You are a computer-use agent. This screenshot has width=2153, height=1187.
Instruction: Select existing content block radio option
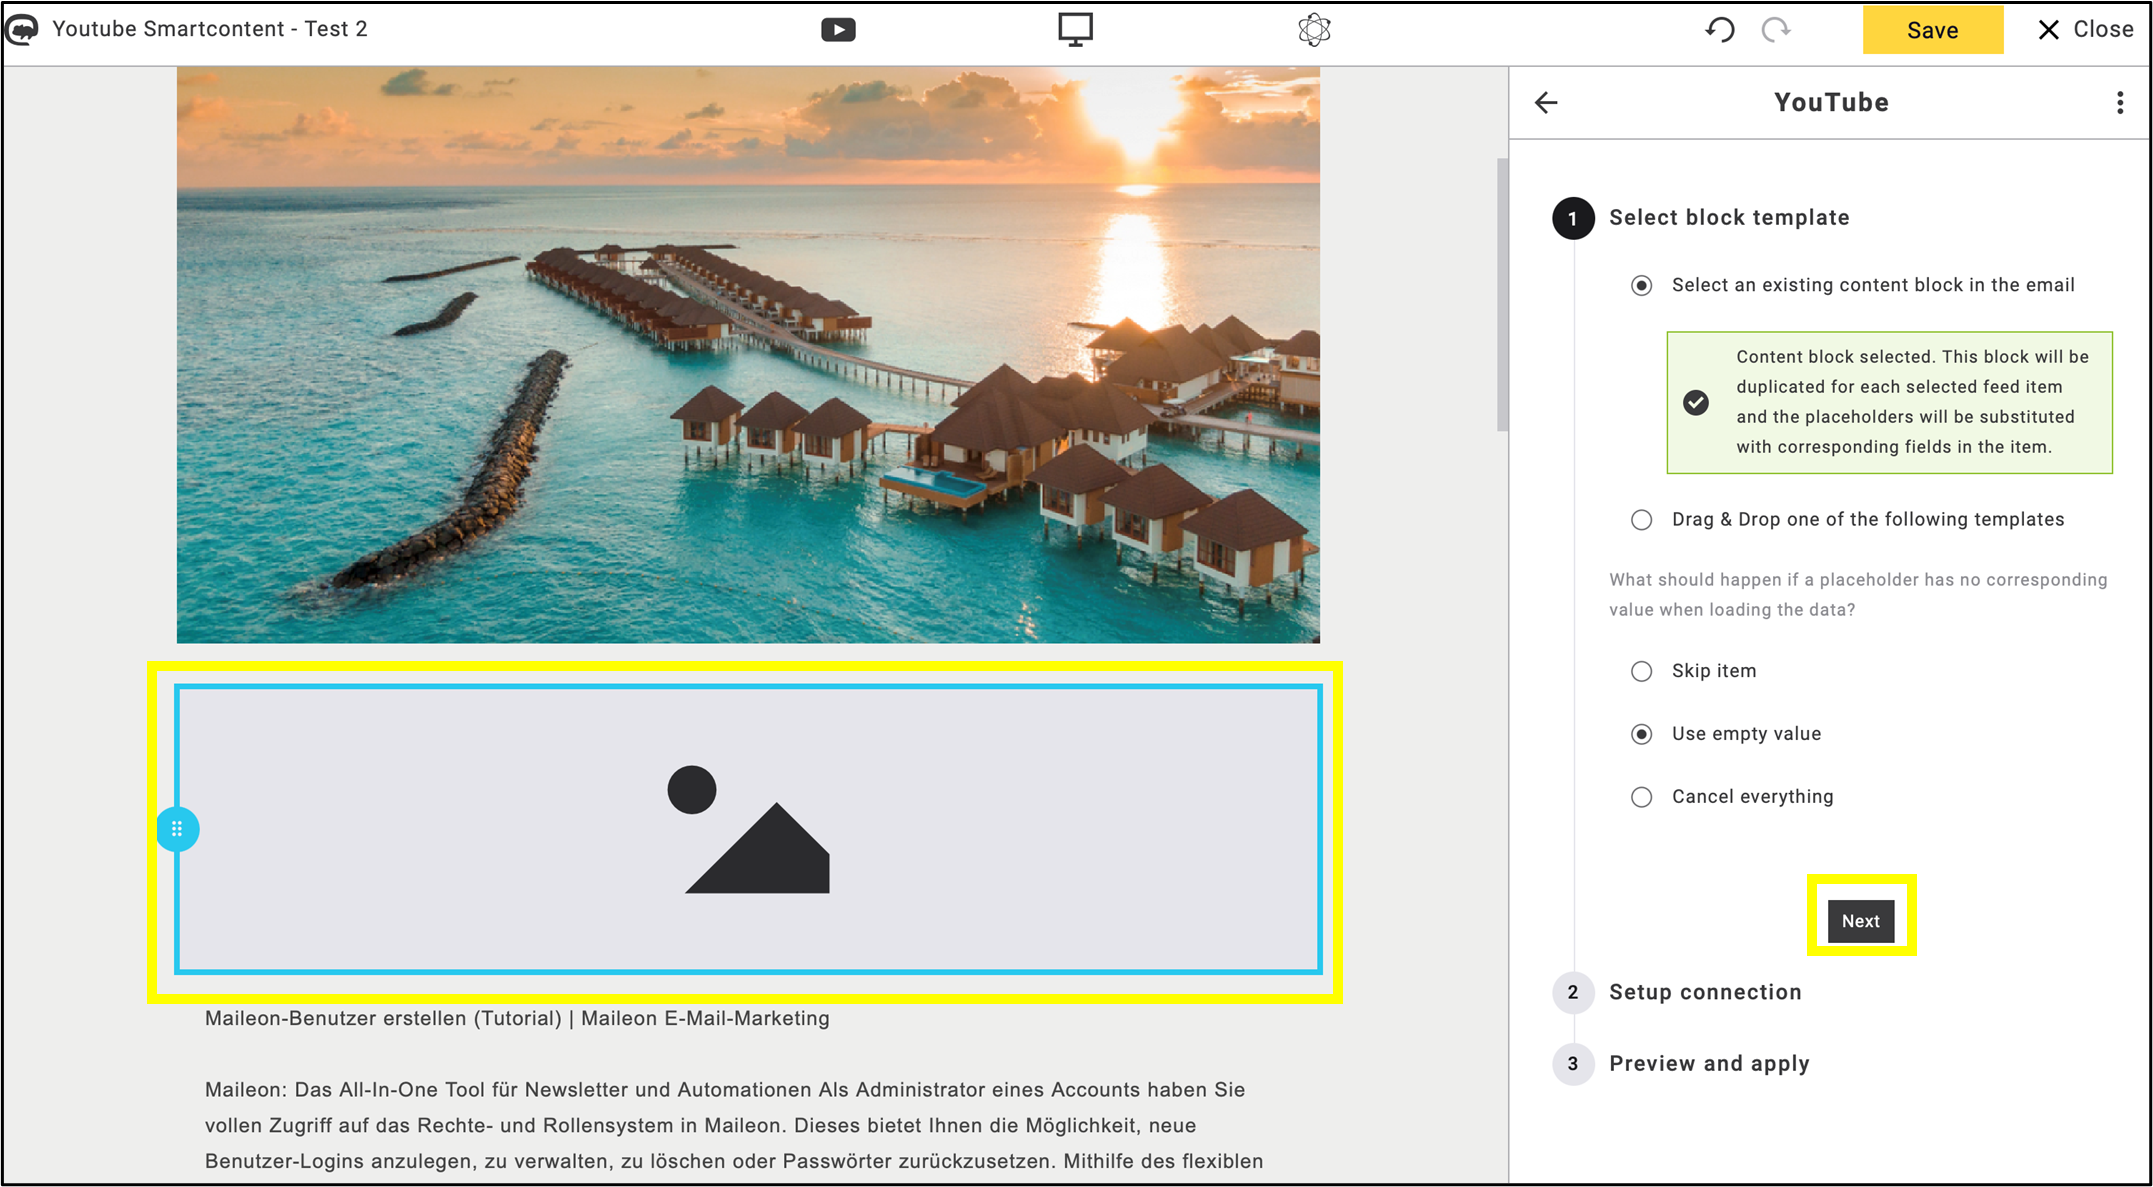point(1641,286)
